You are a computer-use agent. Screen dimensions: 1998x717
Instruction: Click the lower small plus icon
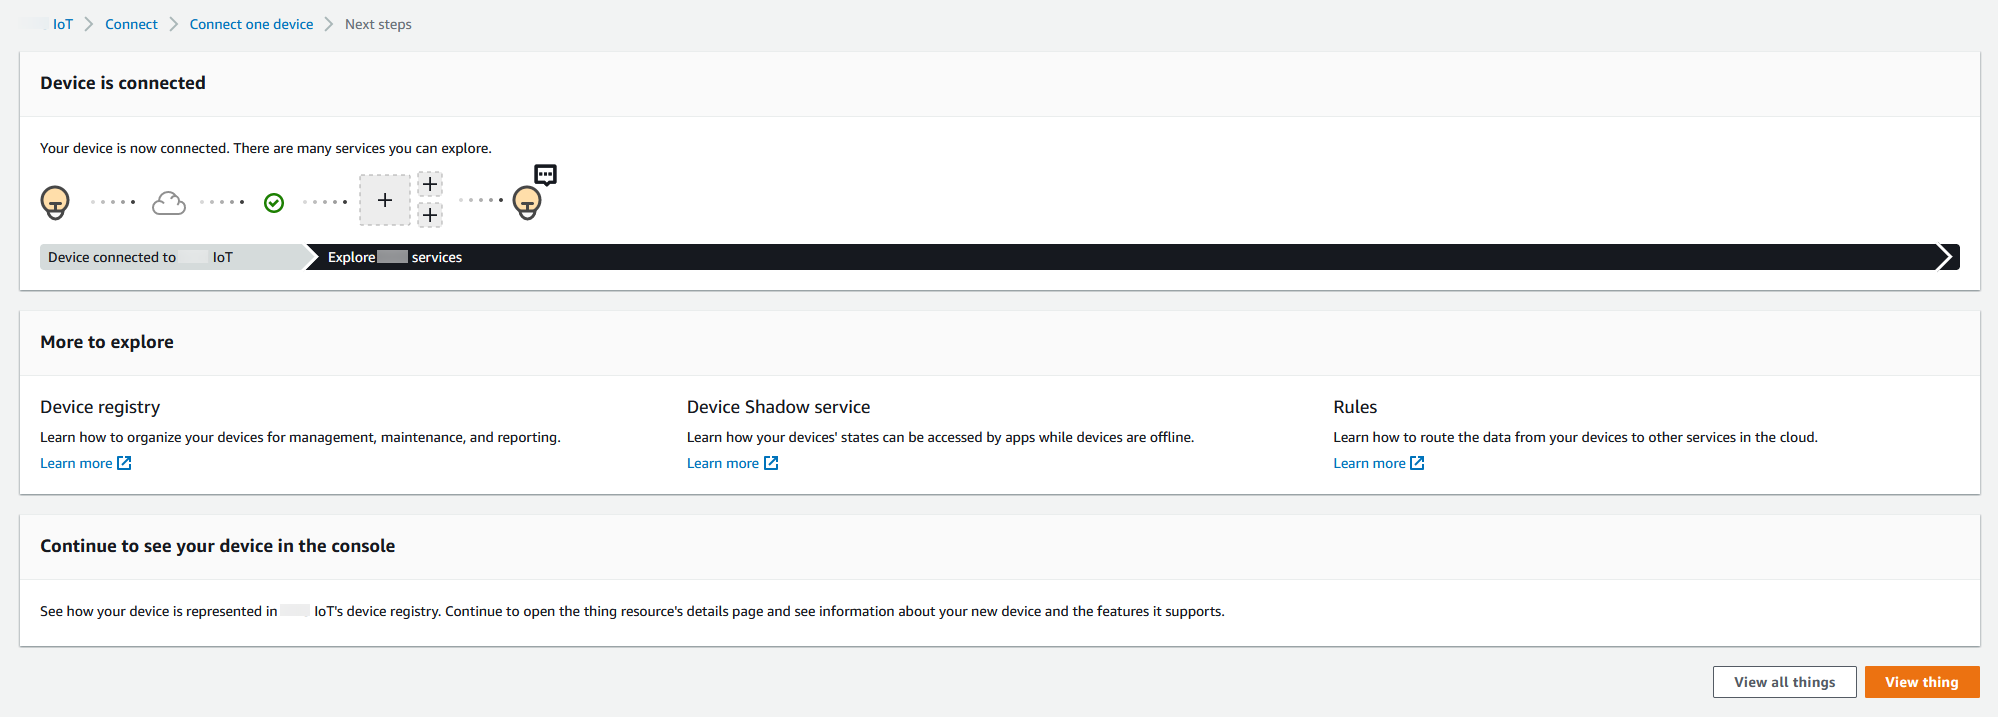pyautogui.click(x=430, y=215)
